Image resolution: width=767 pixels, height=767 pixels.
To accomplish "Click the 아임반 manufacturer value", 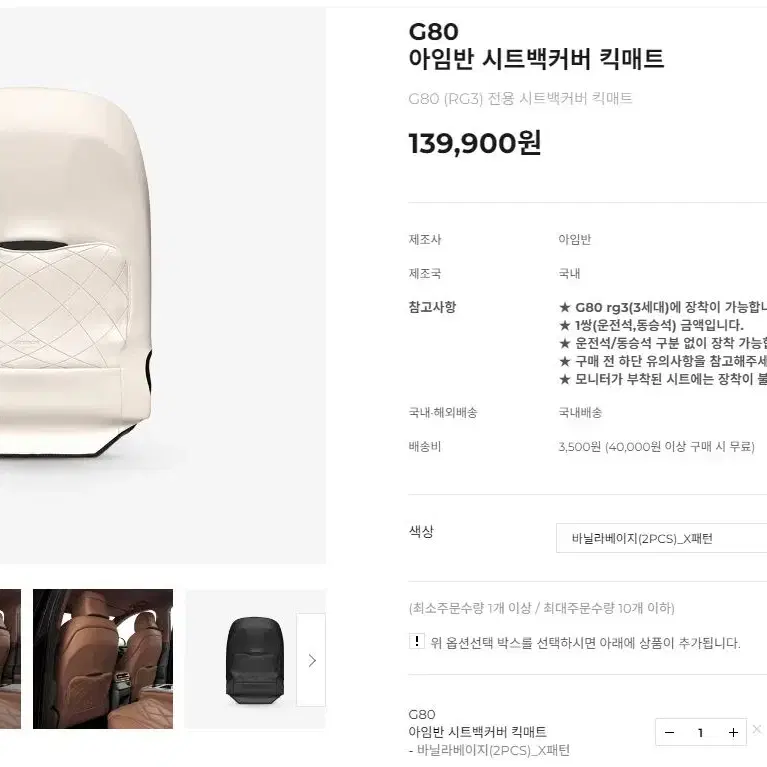I will tap(575, 239).
